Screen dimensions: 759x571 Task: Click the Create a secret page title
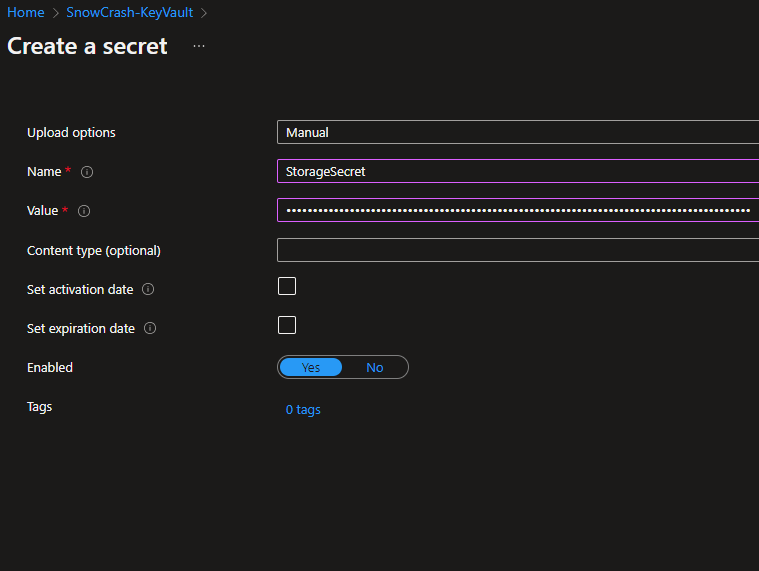pyautogui.click(x=88, y=46)
